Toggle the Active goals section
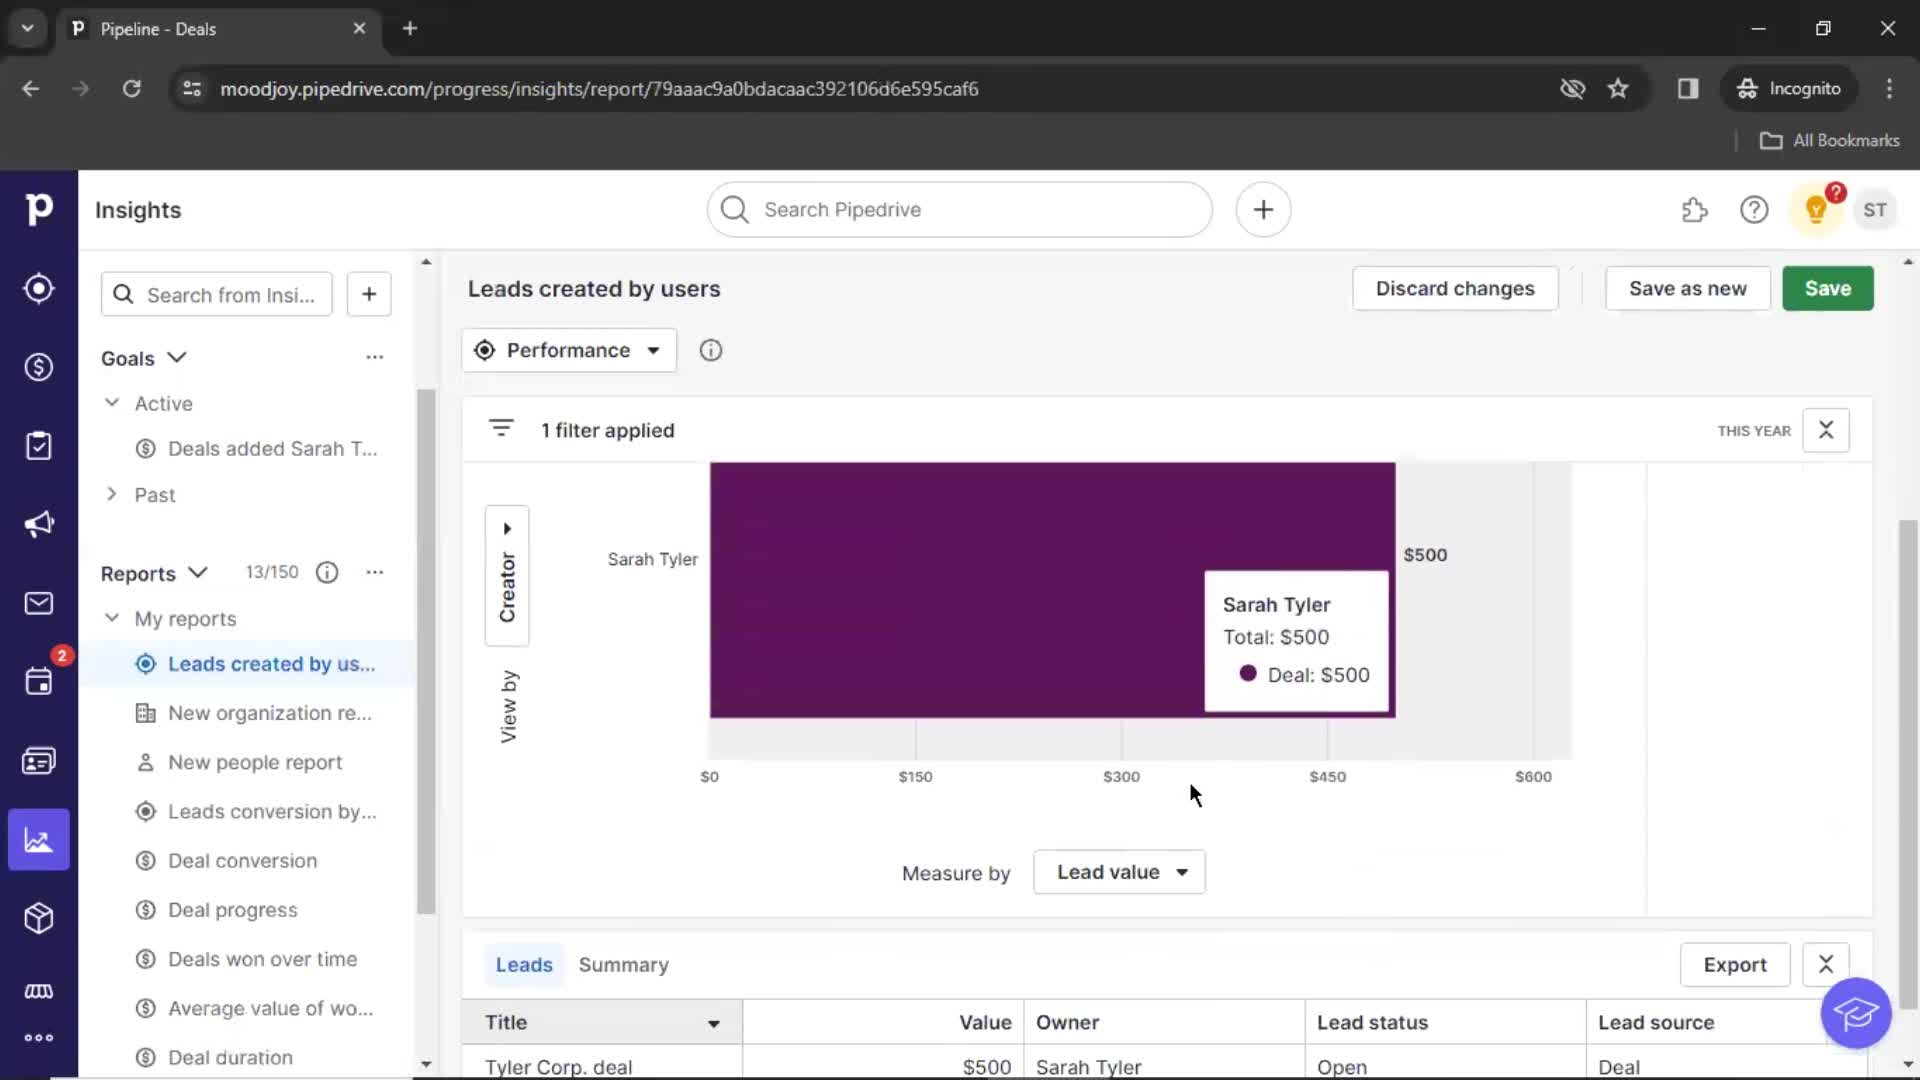The width and height of the screenshot is (1920, 1080). [x=111, y=402]
